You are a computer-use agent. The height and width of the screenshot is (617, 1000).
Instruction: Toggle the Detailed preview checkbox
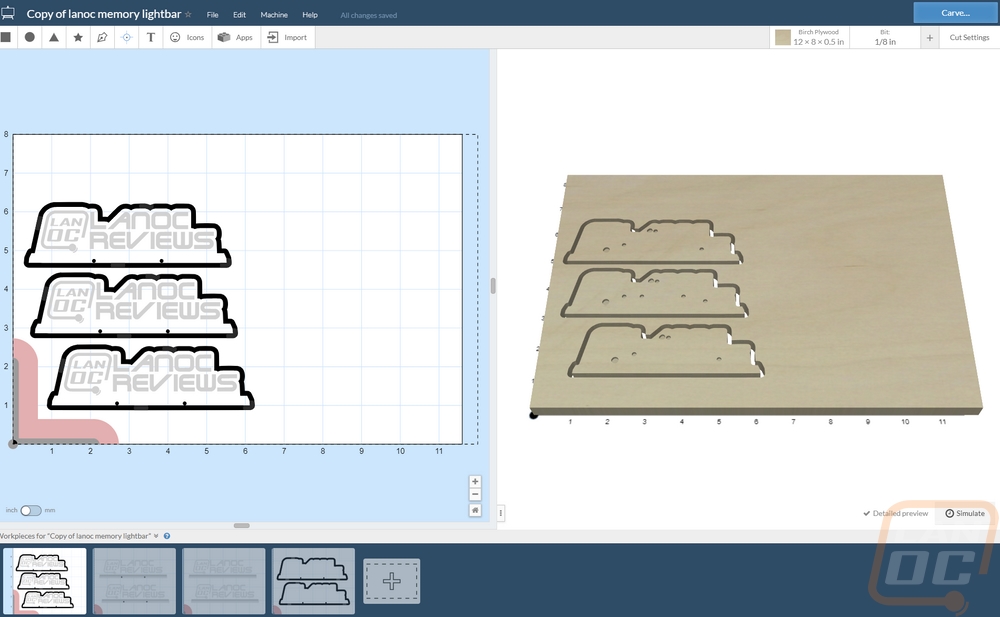point(895,513)
